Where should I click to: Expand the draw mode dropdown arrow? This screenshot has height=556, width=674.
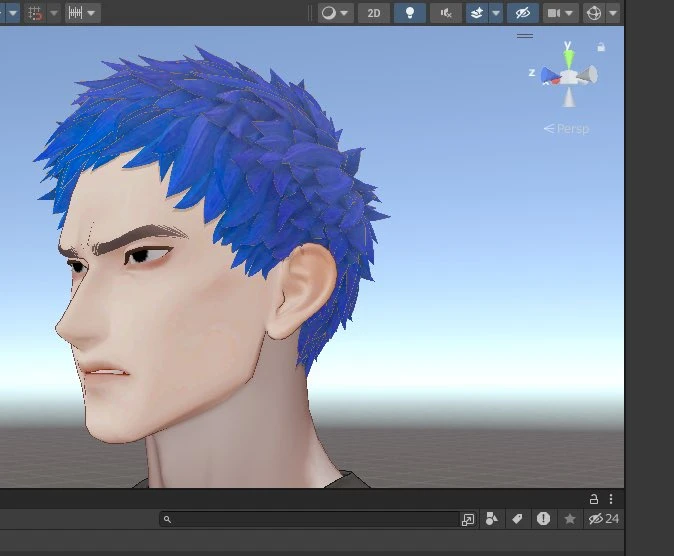coord(344,13)
